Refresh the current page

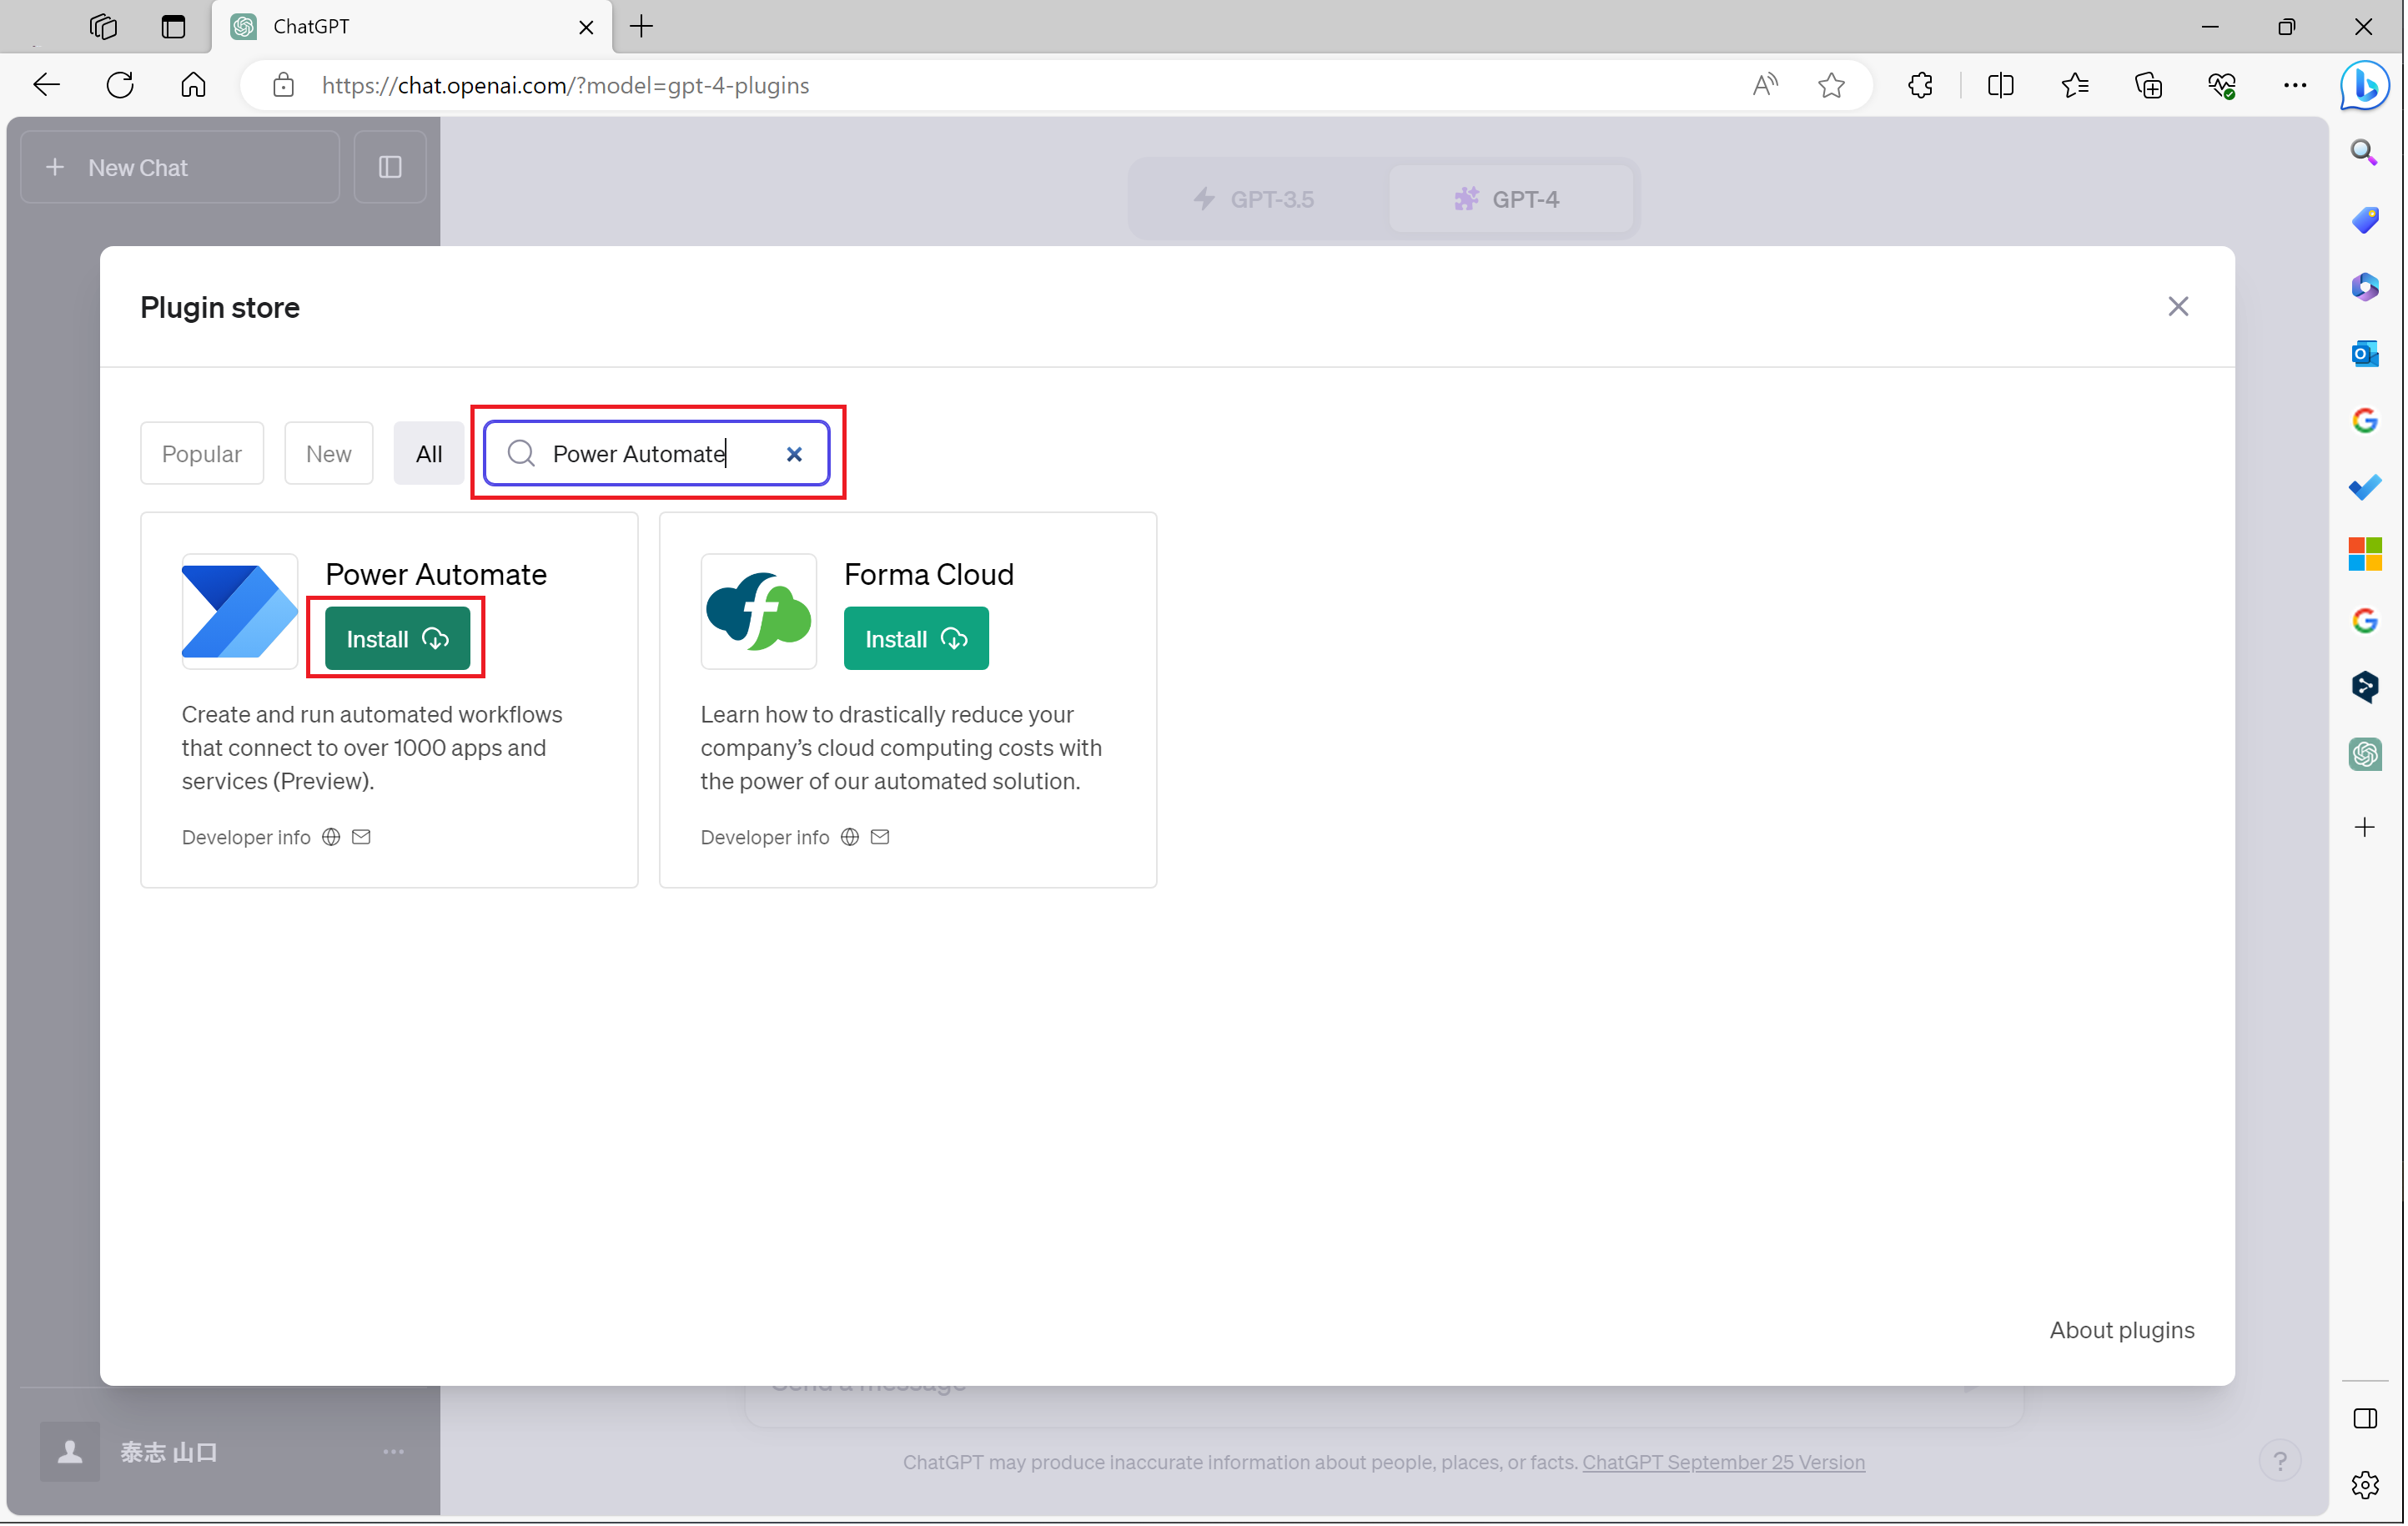[120, 85]
